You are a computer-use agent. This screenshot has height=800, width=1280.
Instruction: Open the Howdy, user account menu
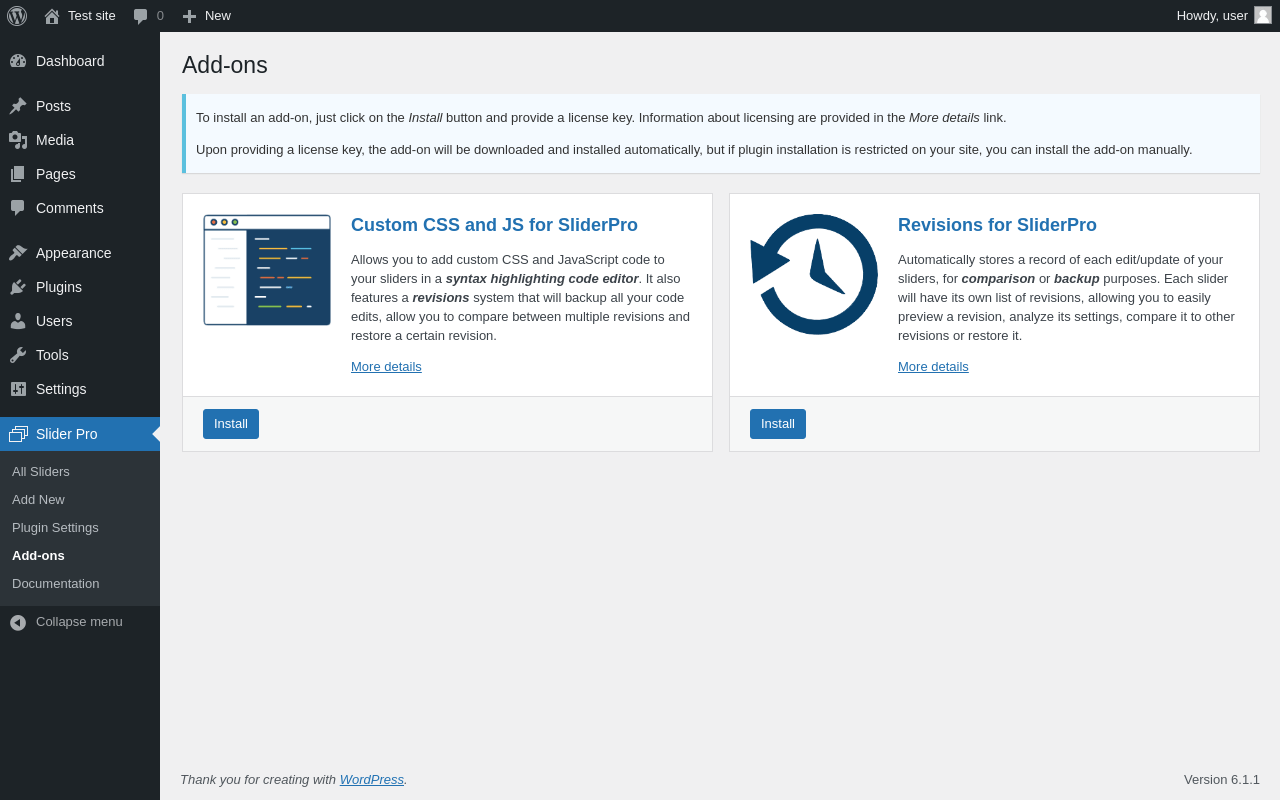click(1224, 16)
